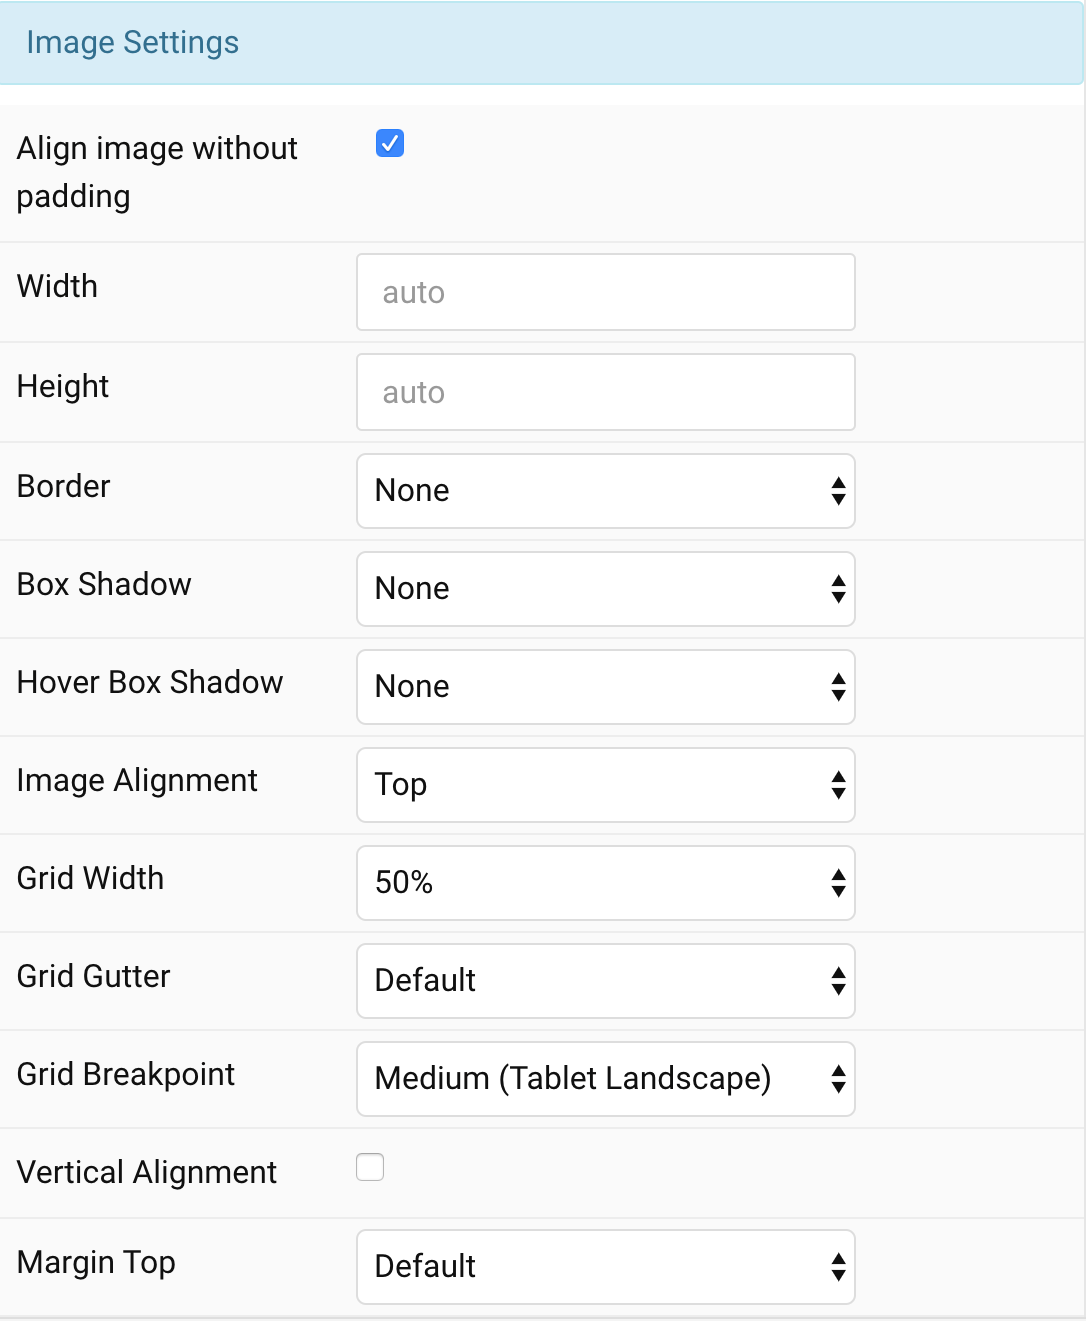The width and height of the screenshot is (1086, 1321).
Task: Click the Width input field
Action: [x=605, y=292]
